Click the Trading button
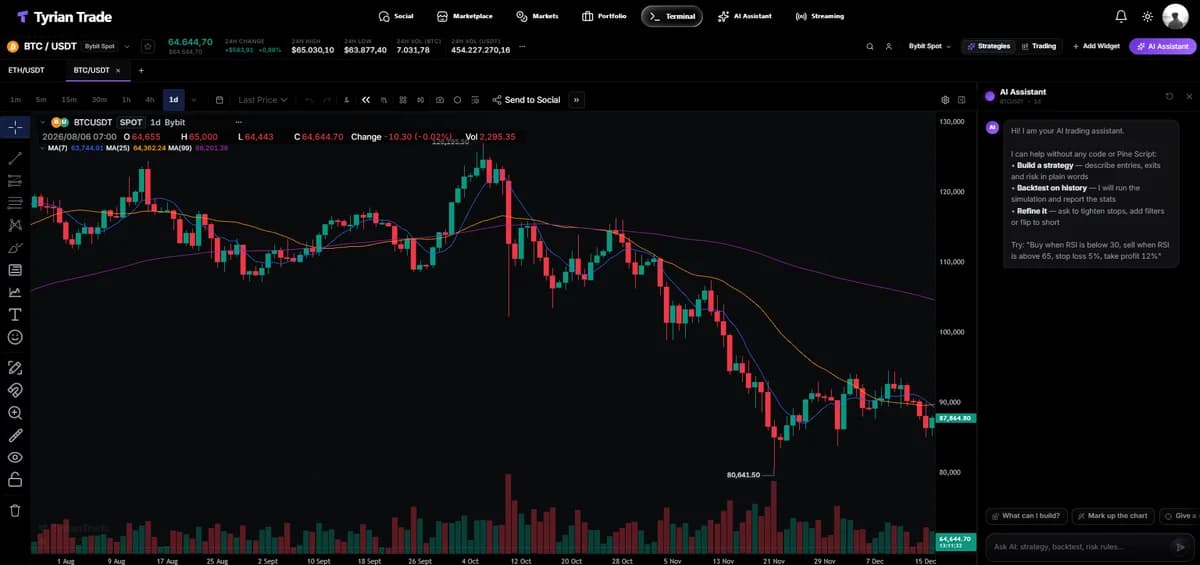This screenshot has width=1200, height=565. click(x=1038, y=46)
